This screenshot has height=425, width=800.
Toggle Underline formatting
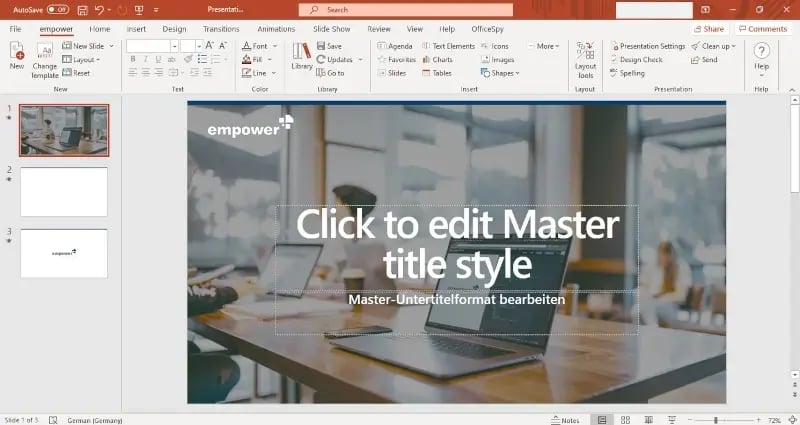[158, 59]
